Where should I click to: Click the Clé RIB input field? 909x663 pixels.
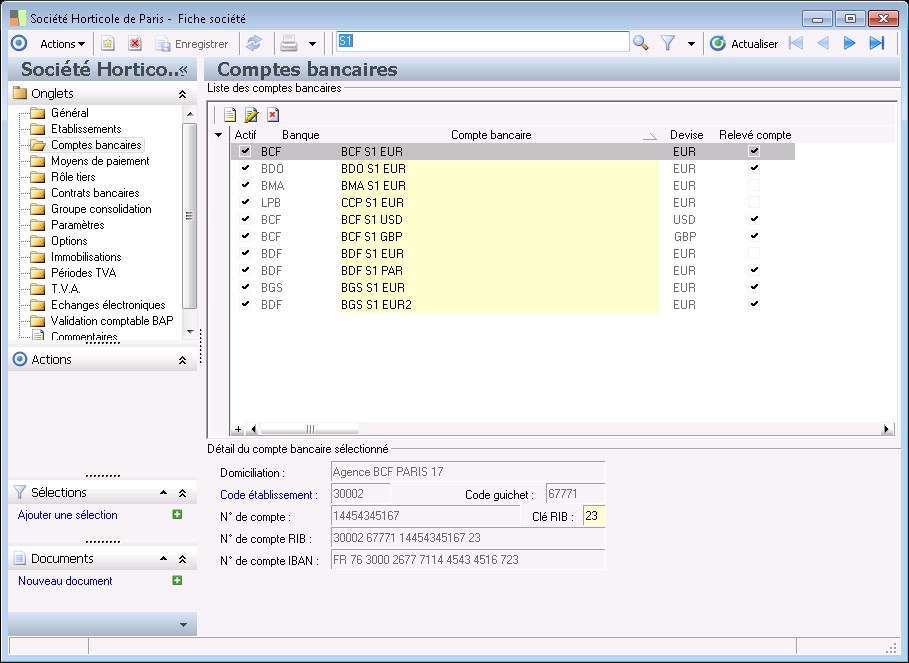pyautogui.click(x=594, y=517)
